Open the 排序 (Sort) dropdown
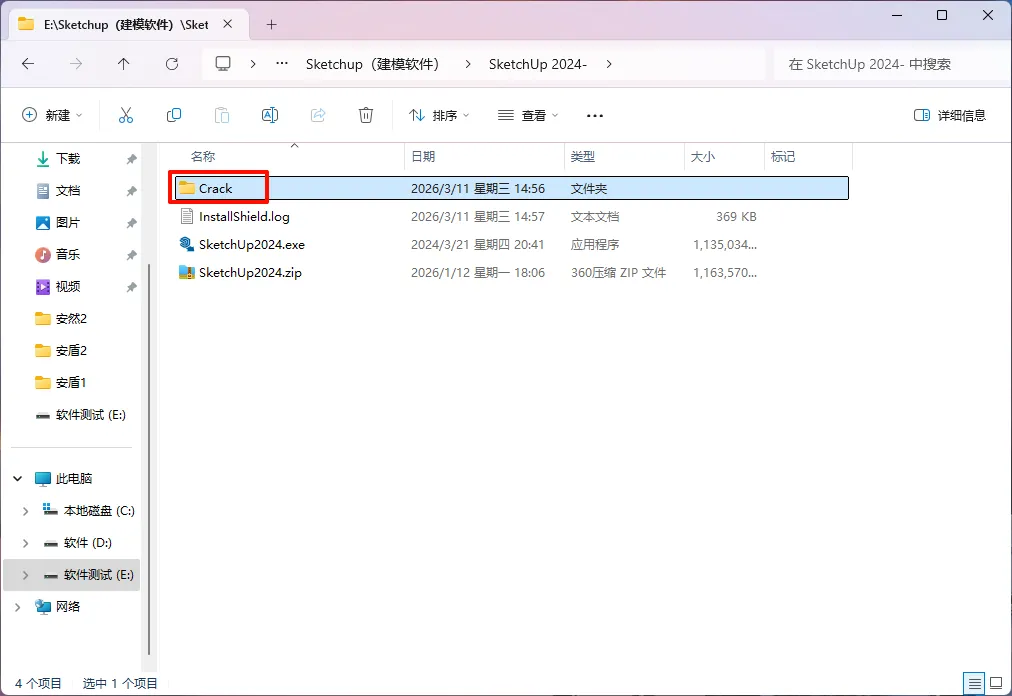The image size is (1012, 696). pos(439,115)
